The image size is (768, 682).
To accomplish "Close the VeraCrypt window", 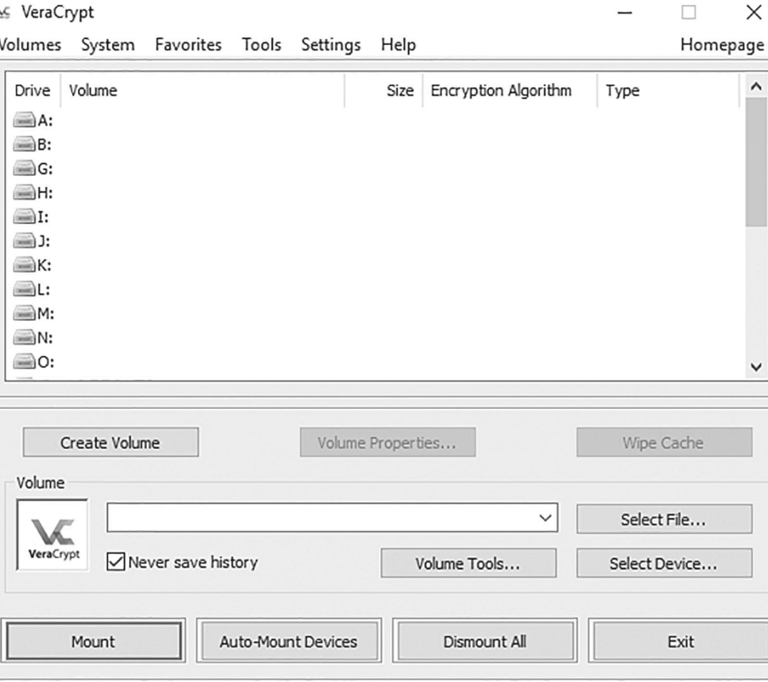I will (x=754, y=12).
